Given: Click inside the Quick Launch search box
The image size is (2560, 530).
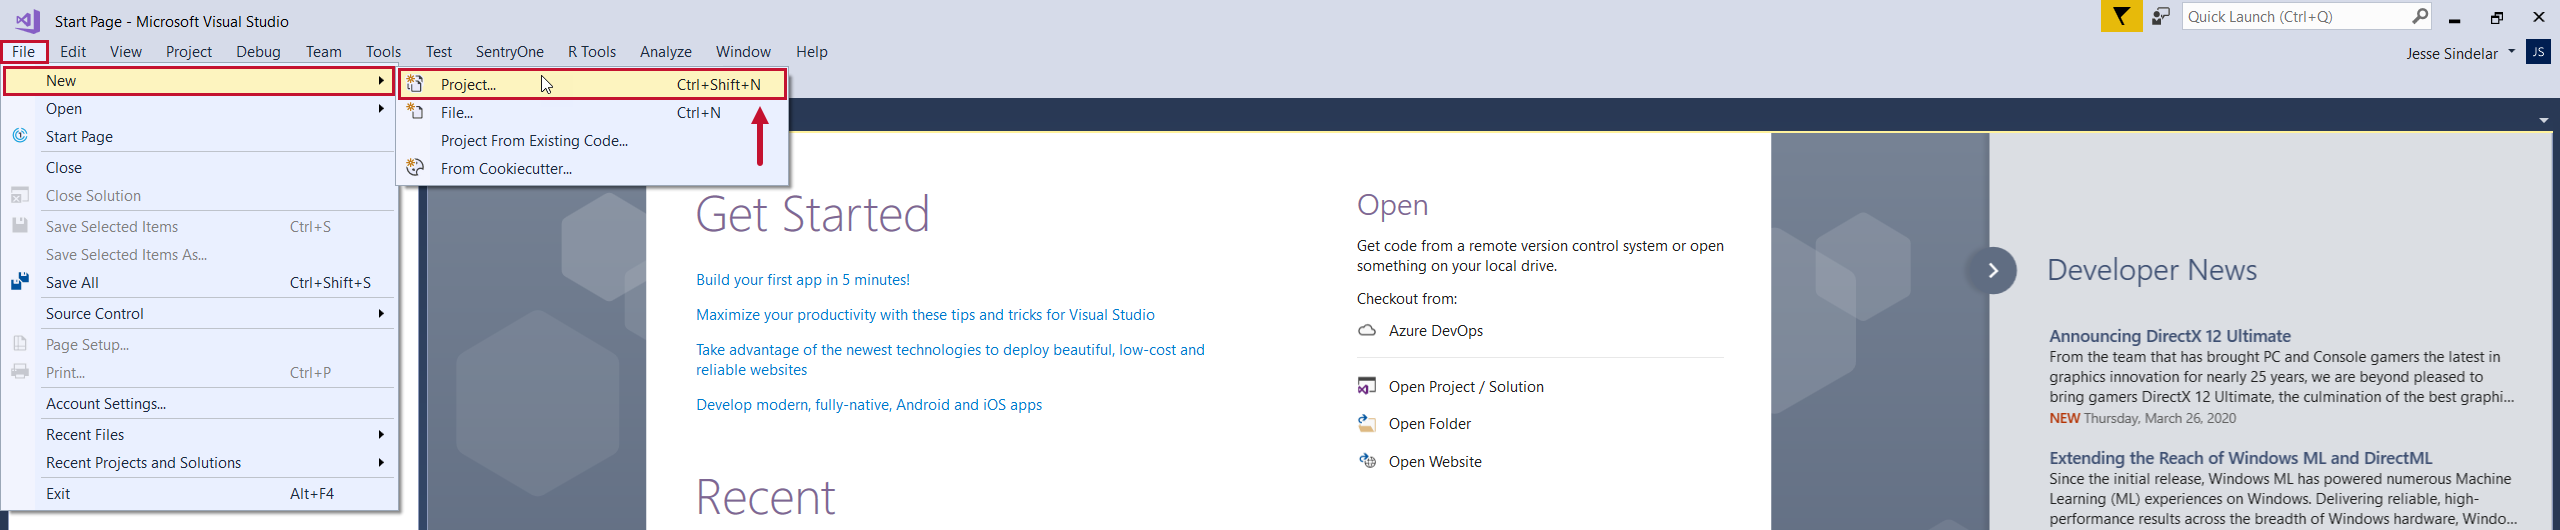Looking at the screenshot, I should click(2295, 17).
